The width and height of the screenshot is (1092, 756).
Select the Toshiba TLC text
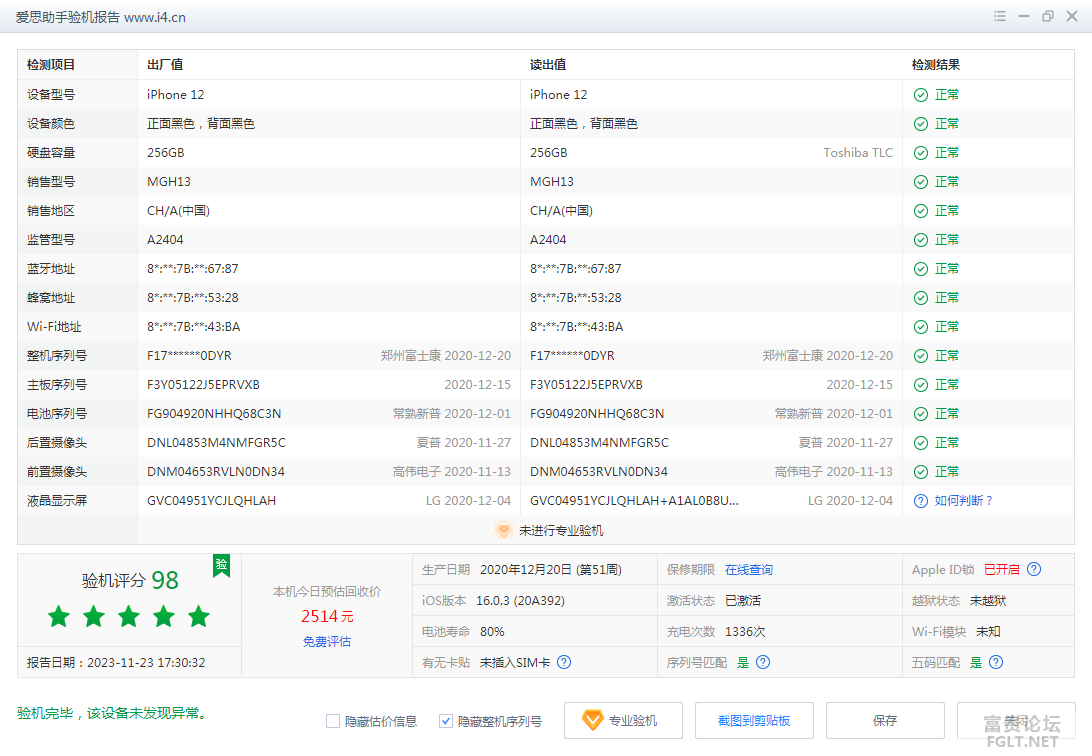(858, 153)
